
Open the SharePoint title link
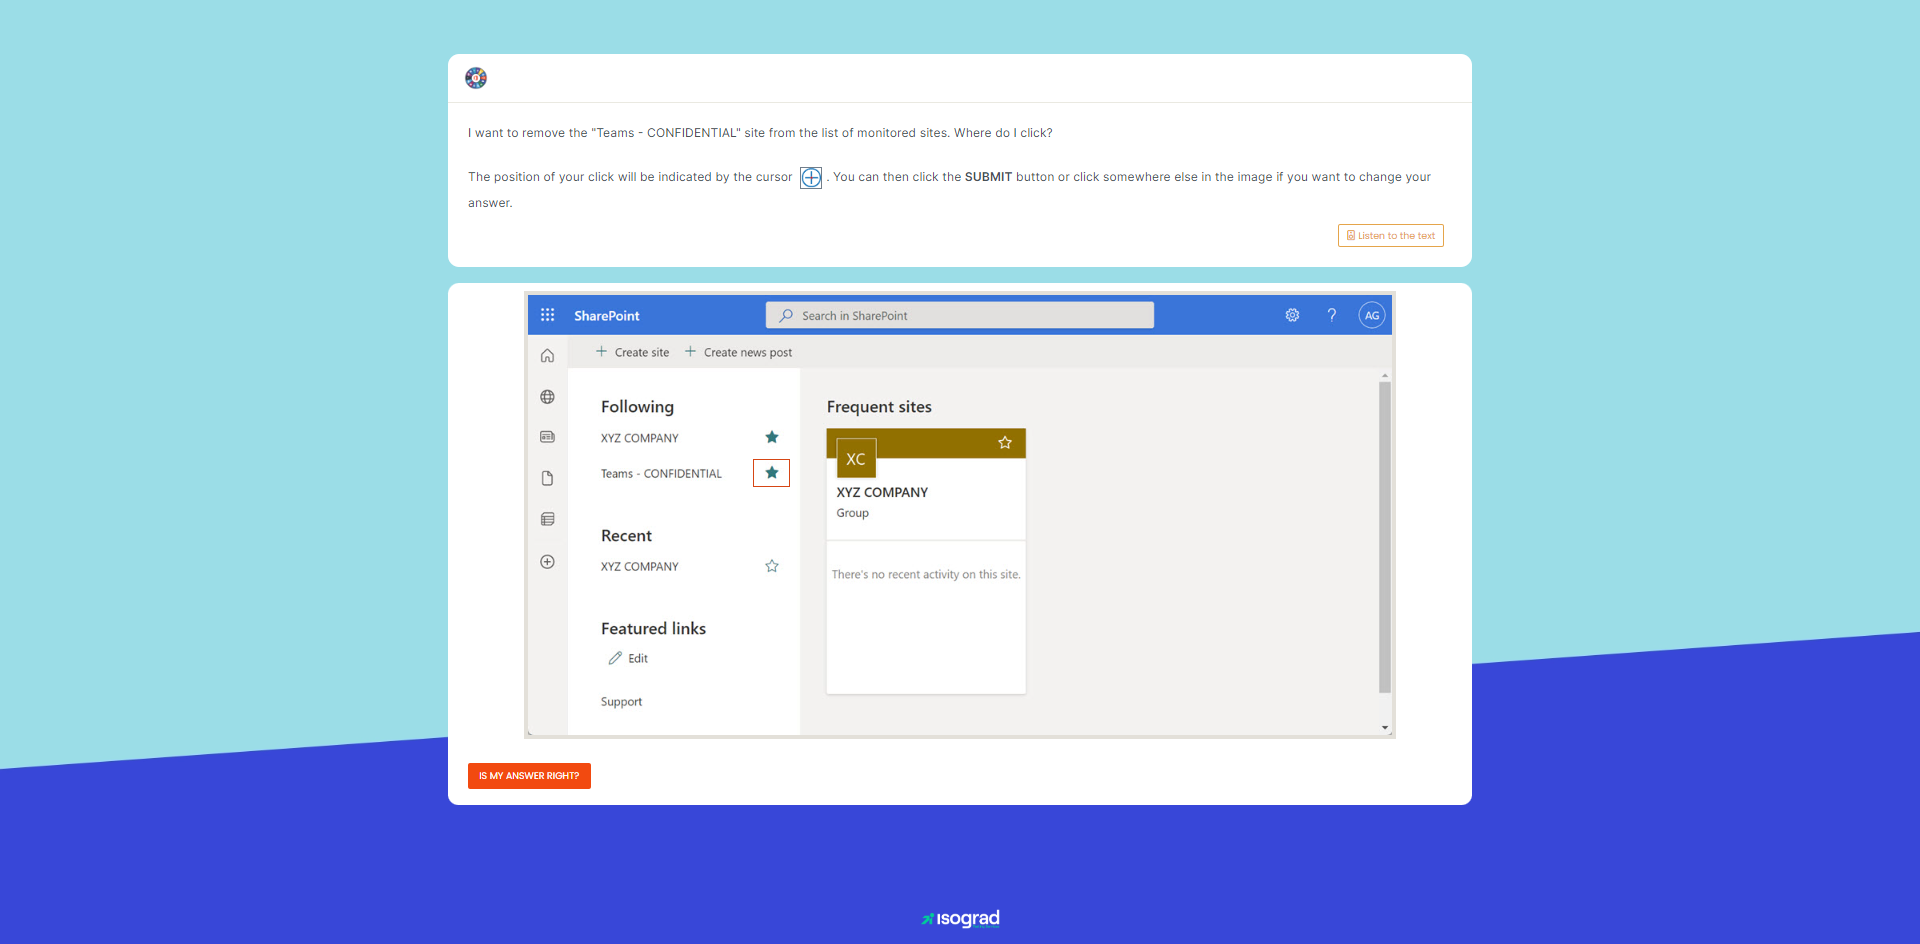click(x=606, y=316)
